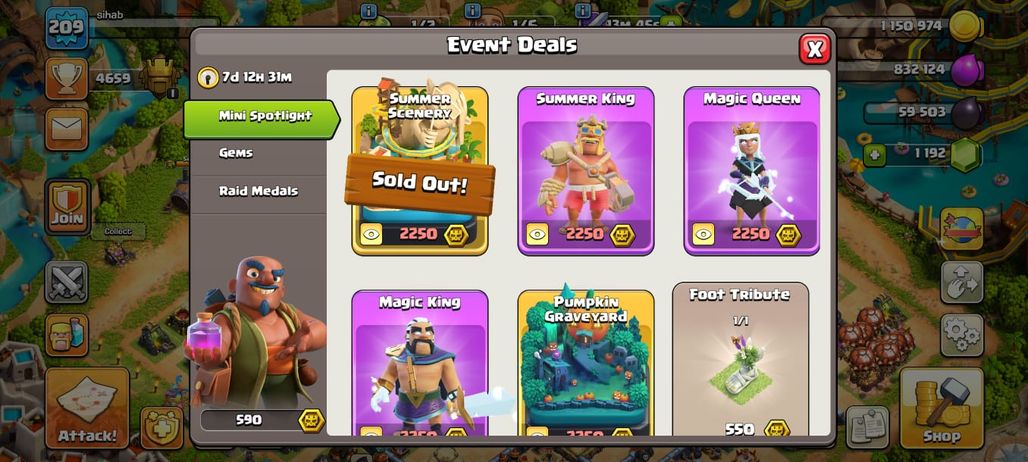Screen dimensions: 1028x462
Task: Tap the Attack! map button
Action: click(x=87, y=408)
